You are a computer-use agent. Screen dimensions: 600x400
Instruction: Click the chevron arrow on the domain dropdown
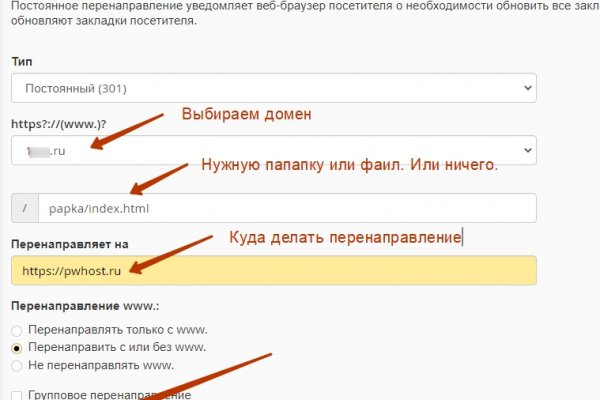(527, 150)
